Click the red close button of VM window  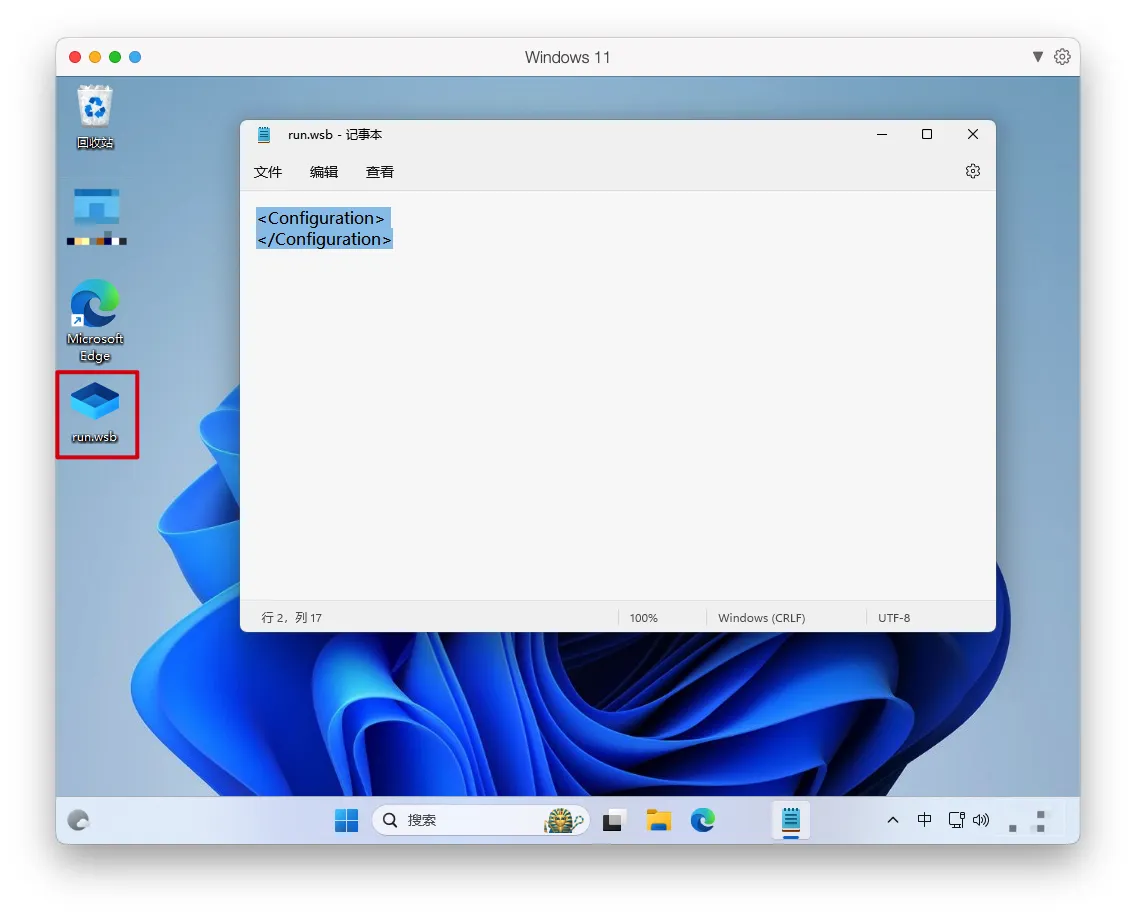75,57
